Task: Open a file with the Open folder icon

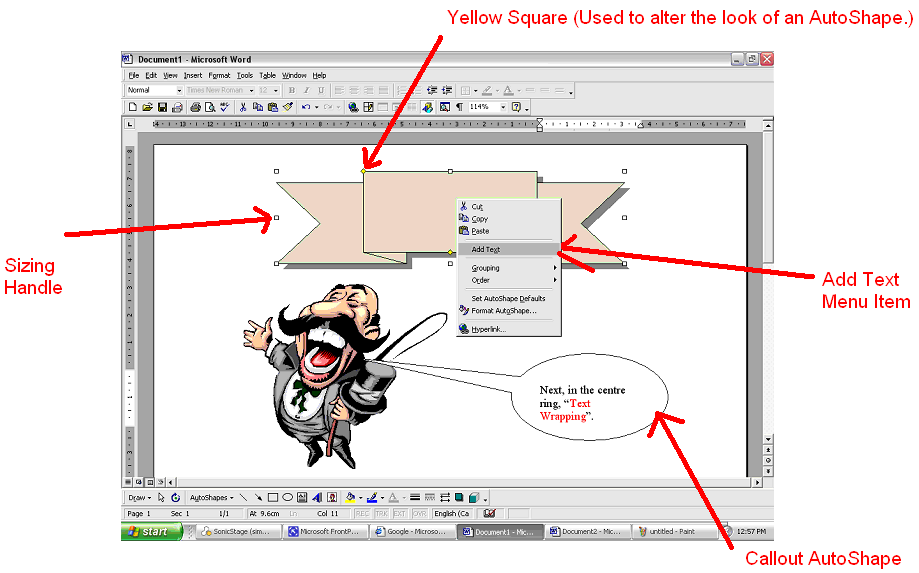Action: pyautogui.click(x=147, y=107)
